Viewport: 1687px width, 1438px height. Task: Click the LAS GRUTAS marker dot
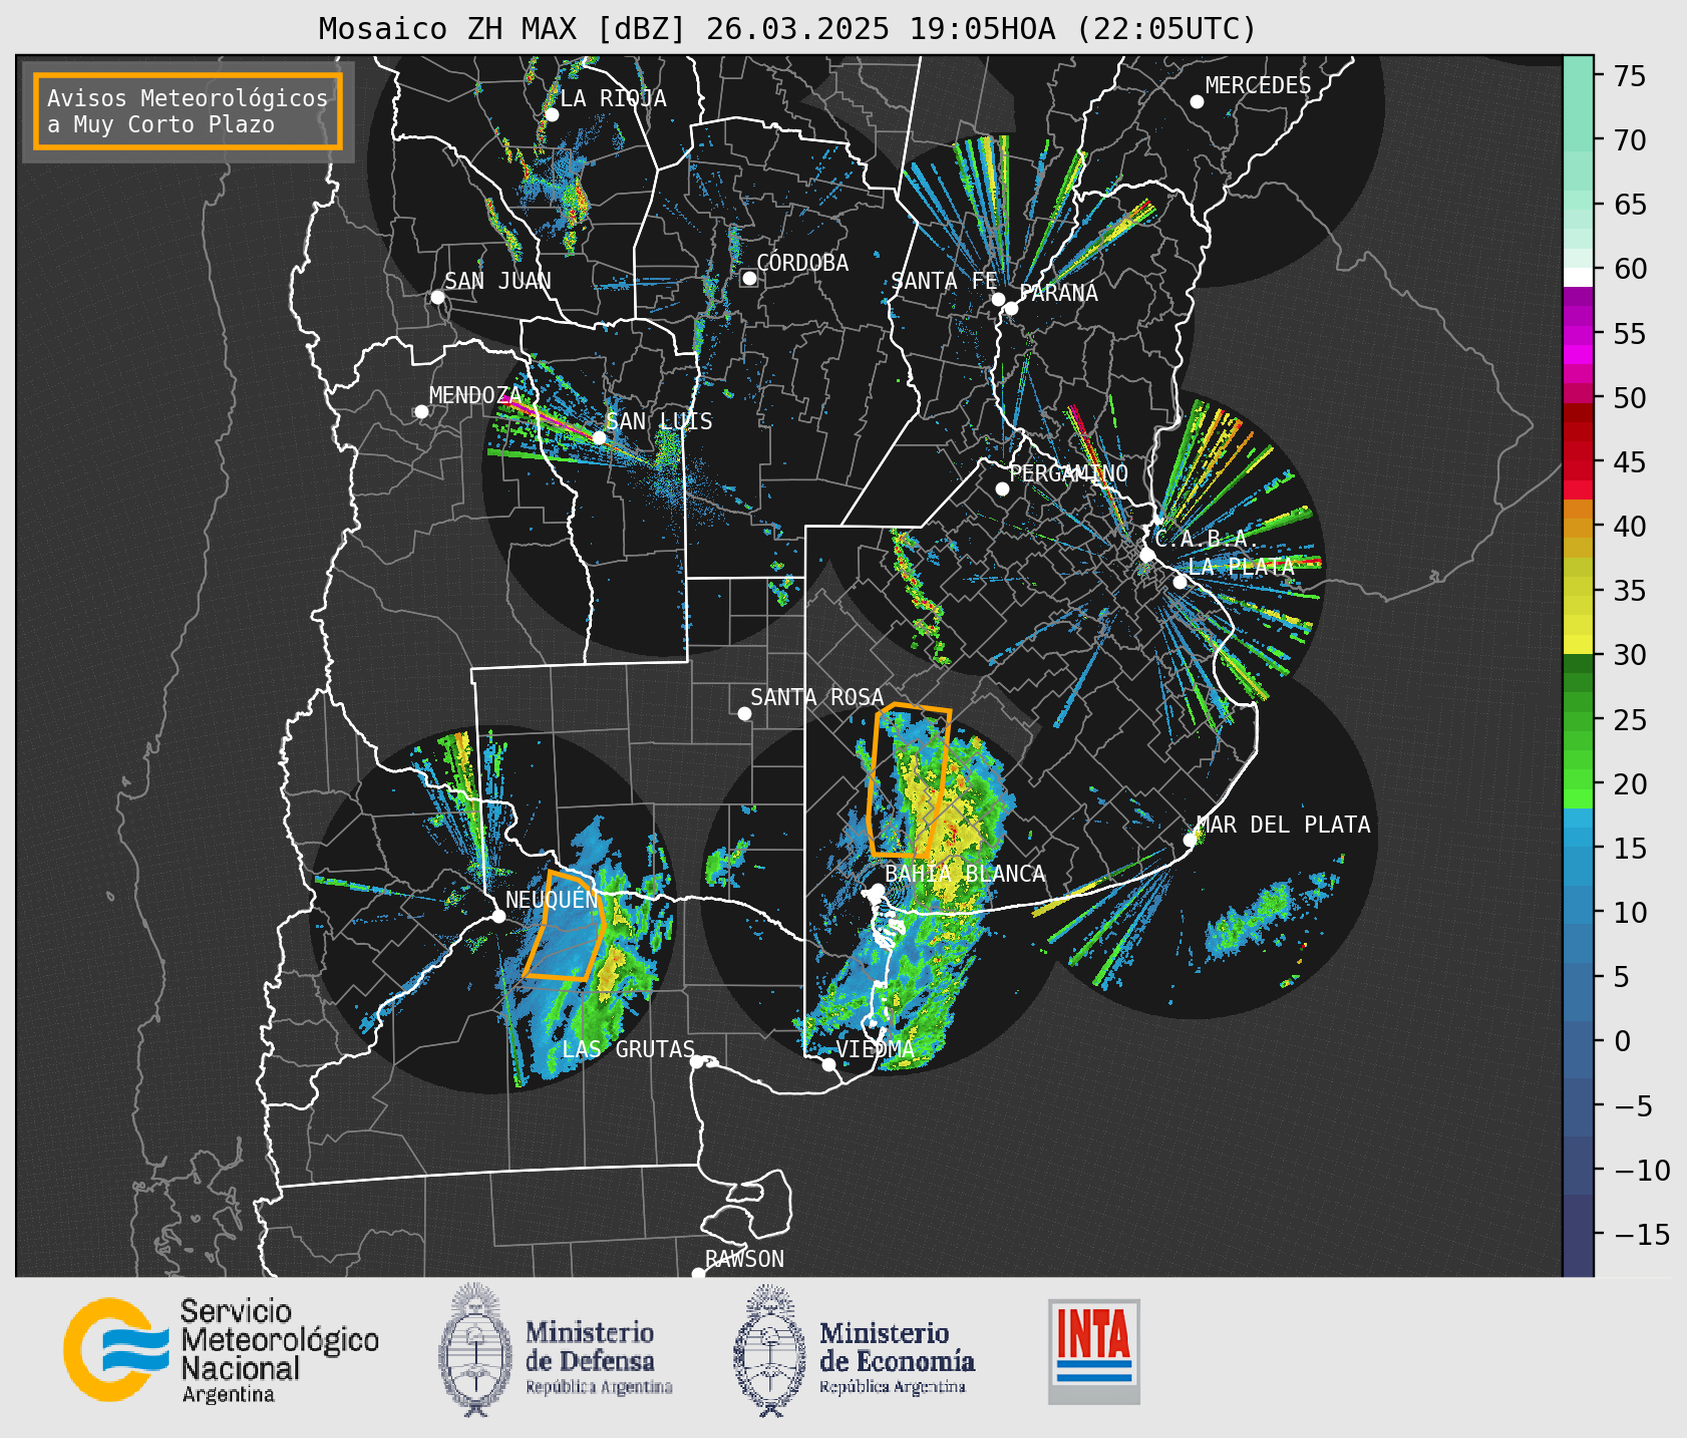point(697,1062)
